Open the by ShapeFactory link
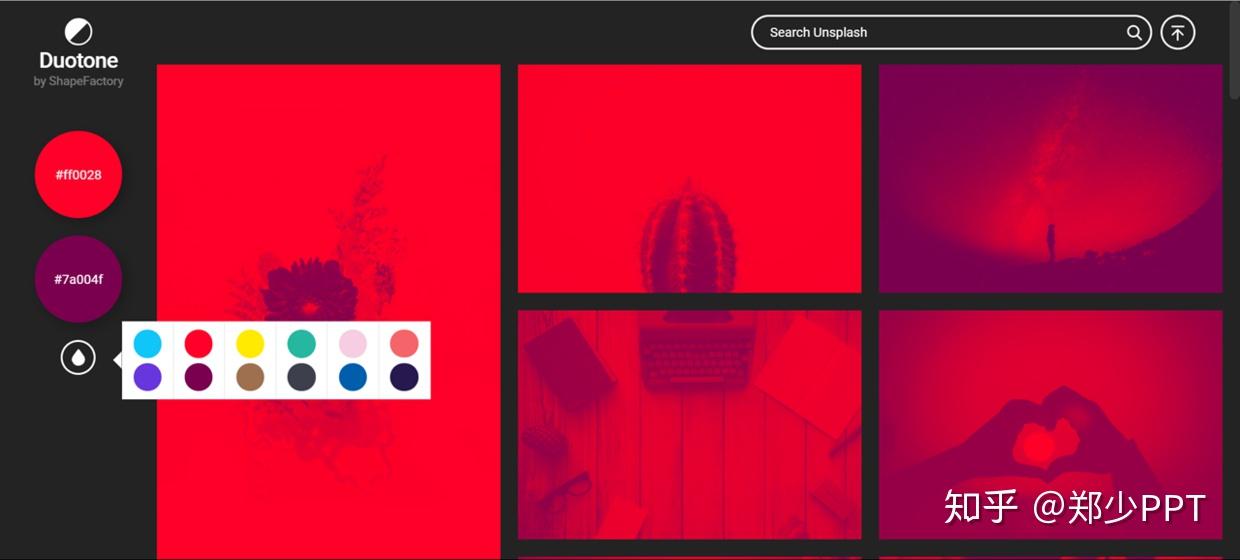1240x560 pixels. (78, 82)
